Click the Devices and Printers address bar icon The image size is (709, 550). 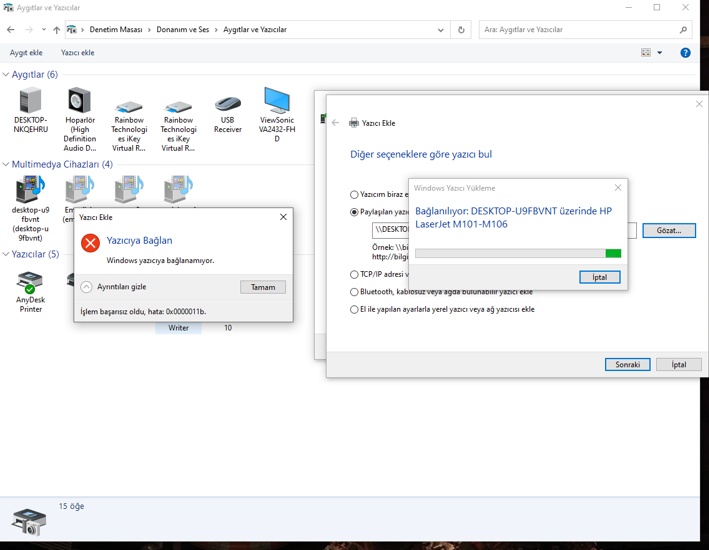[71, 29]
